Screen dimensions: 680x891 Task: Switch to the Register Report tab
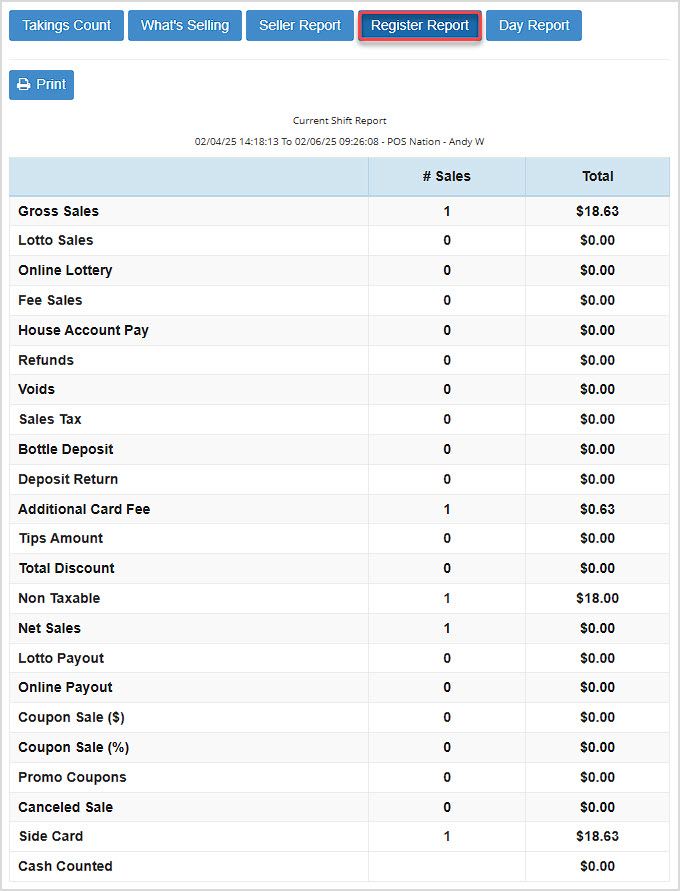pyautogui.click(x=419, y=25)
